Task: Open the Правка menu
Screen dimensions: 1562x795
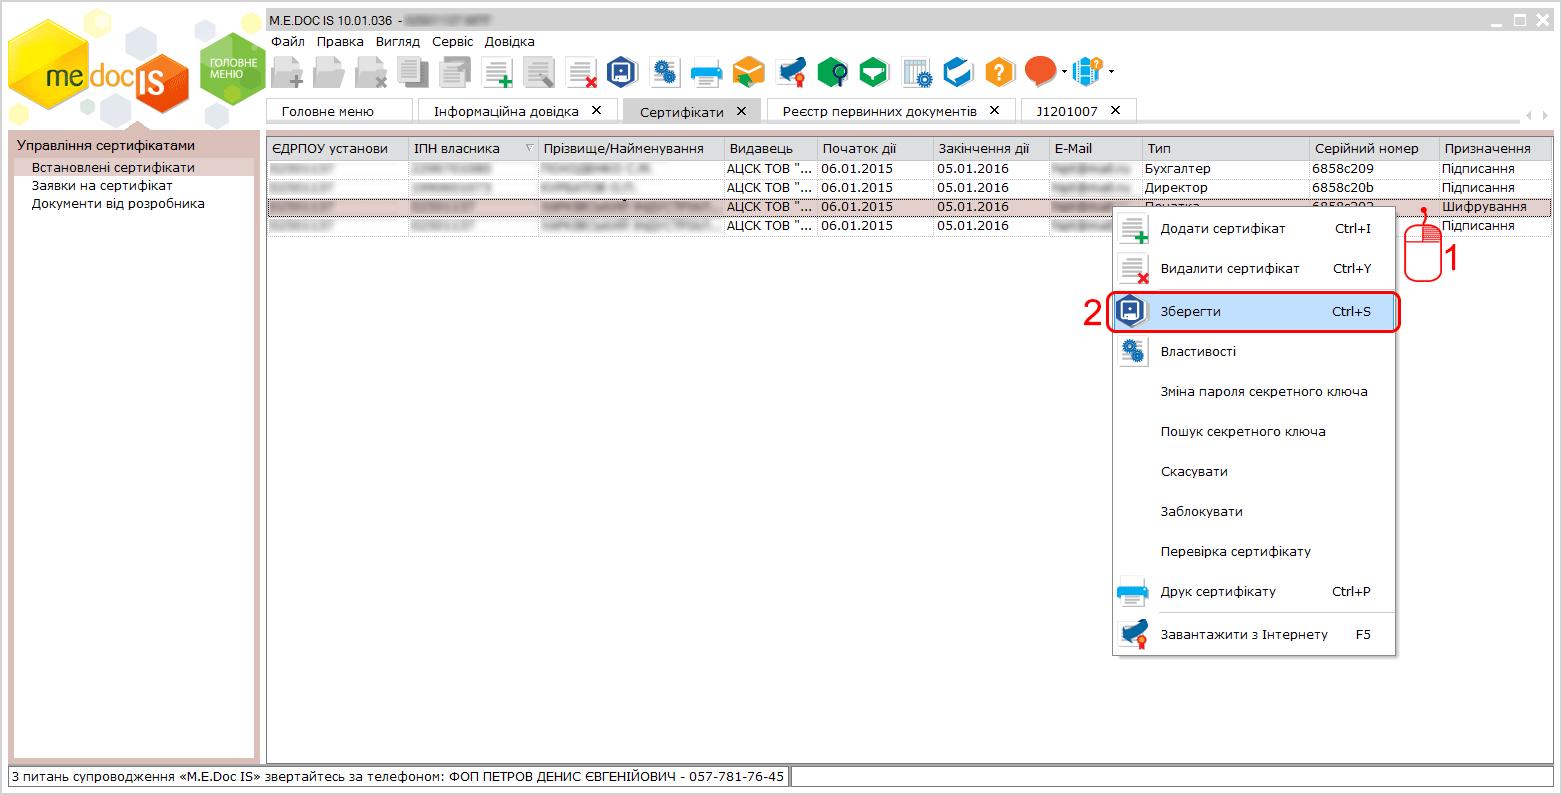Action: (340, 42)
